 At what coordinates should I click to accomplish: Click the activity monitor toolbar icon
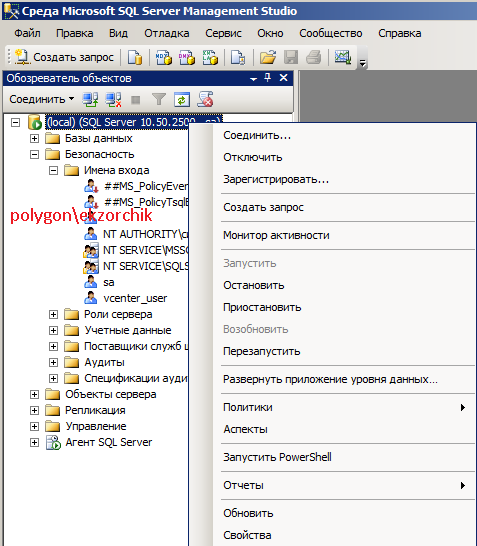pos(343,57)
